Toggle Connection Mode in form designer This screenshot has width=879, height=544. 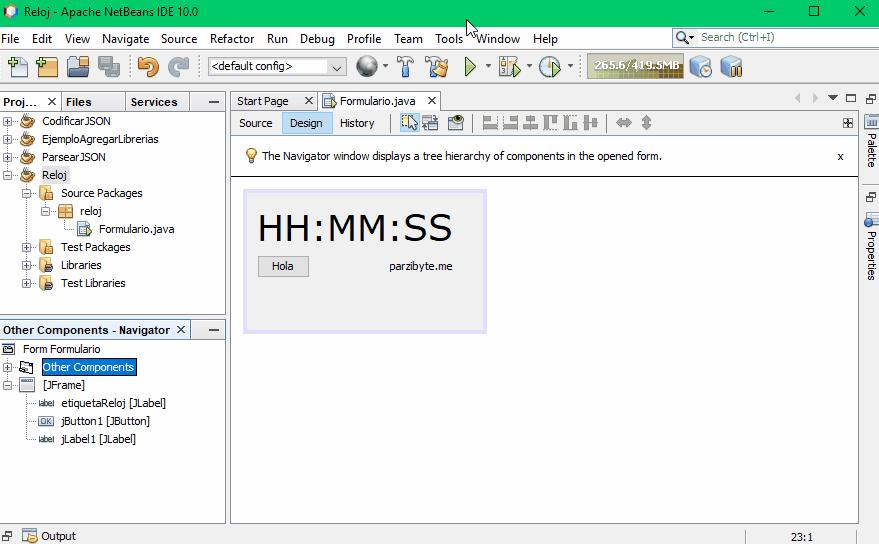(431, 122)
